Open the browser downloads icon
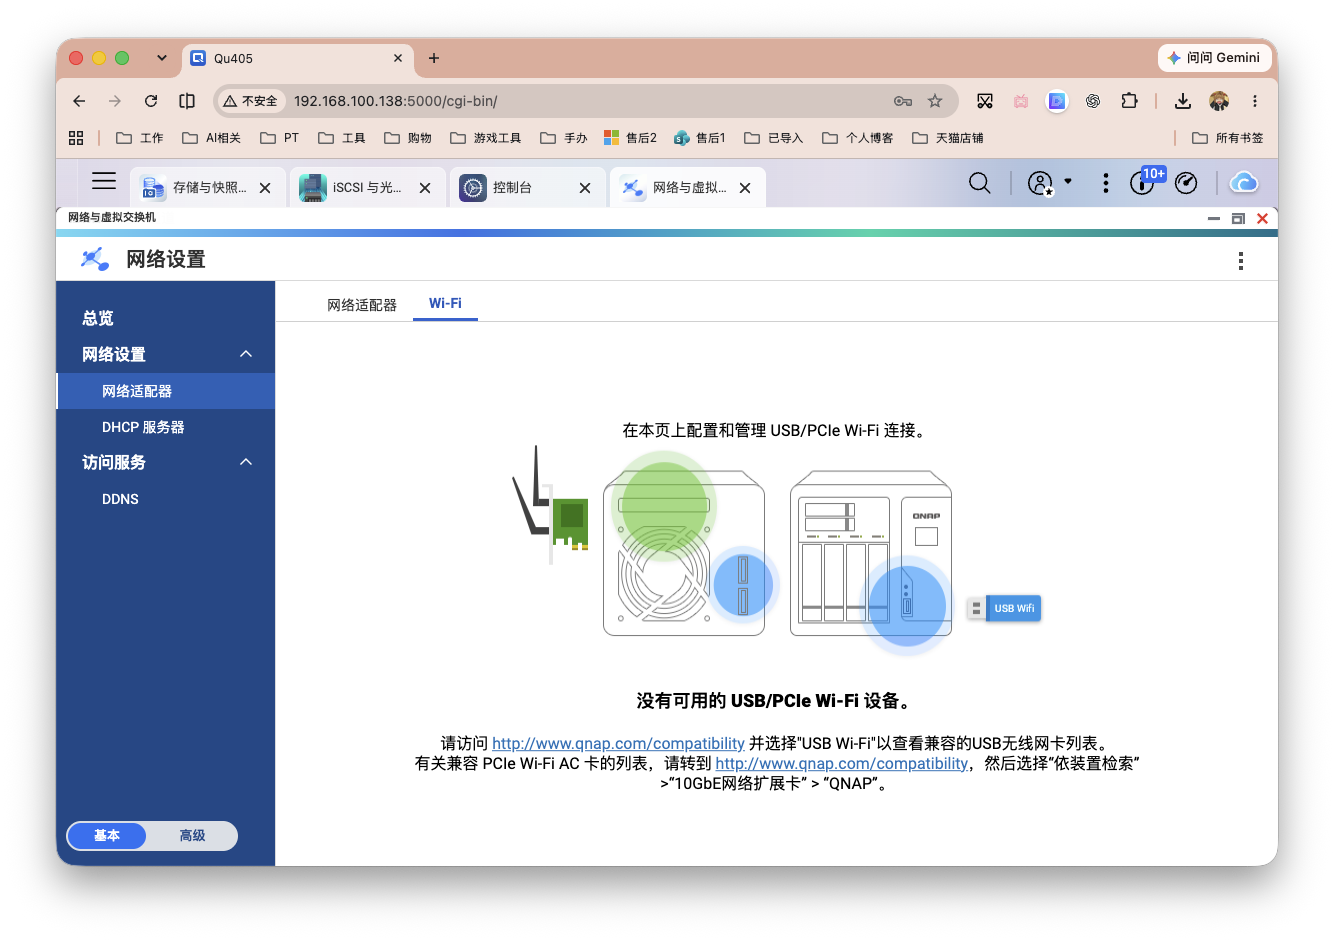 (x=1183, y=101)
